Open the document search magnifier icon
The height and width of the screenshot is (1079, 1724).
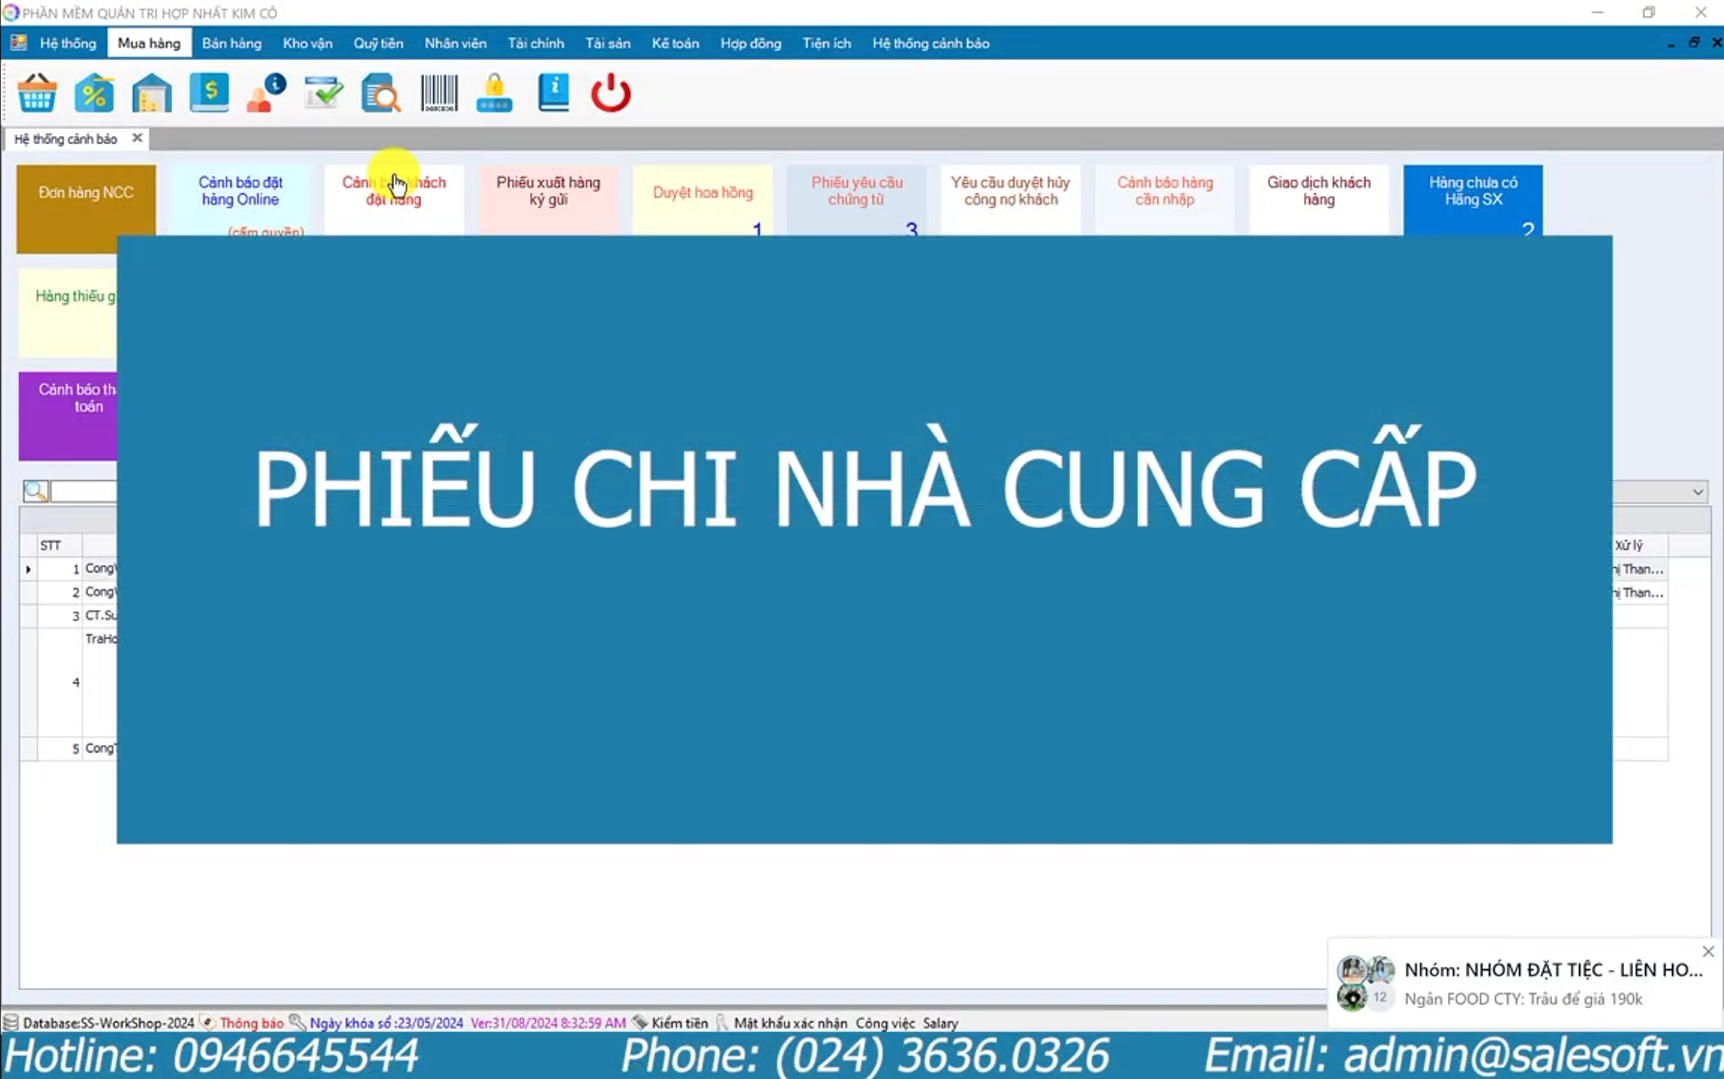tap(381, 93)
